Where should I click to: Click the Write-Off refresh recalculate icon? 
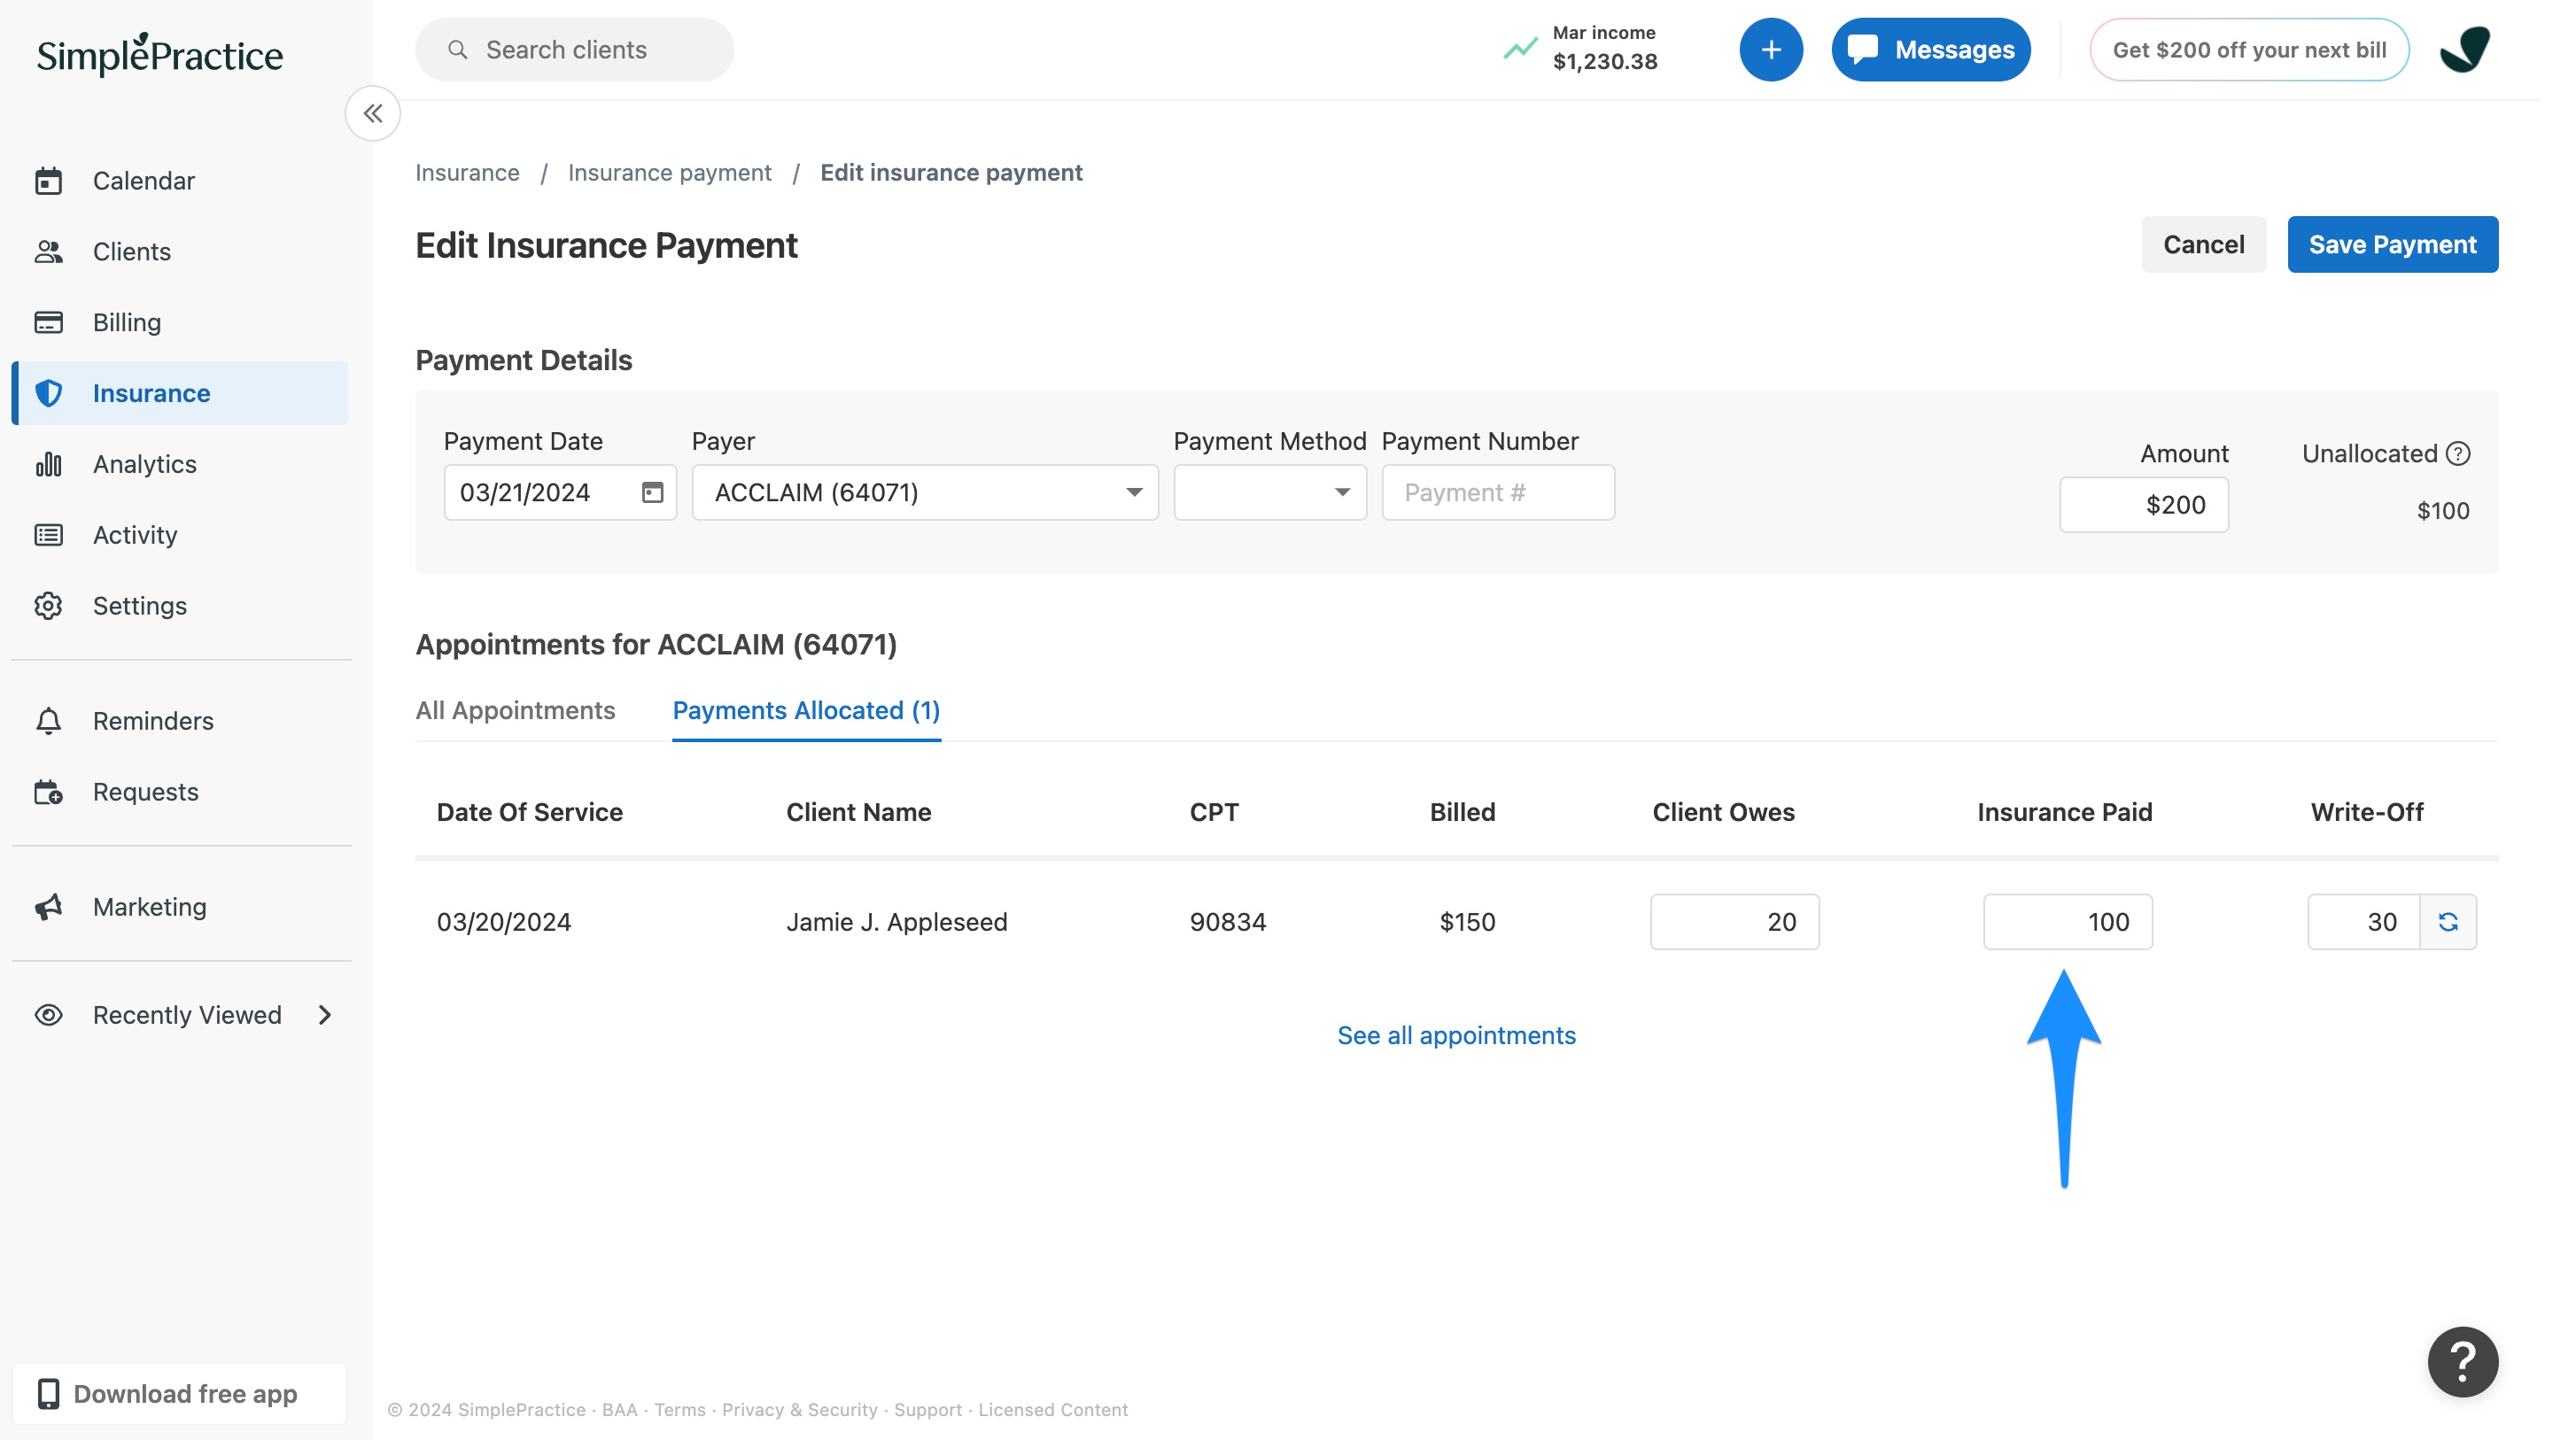pyautogui.click(x=2448, y=922)
